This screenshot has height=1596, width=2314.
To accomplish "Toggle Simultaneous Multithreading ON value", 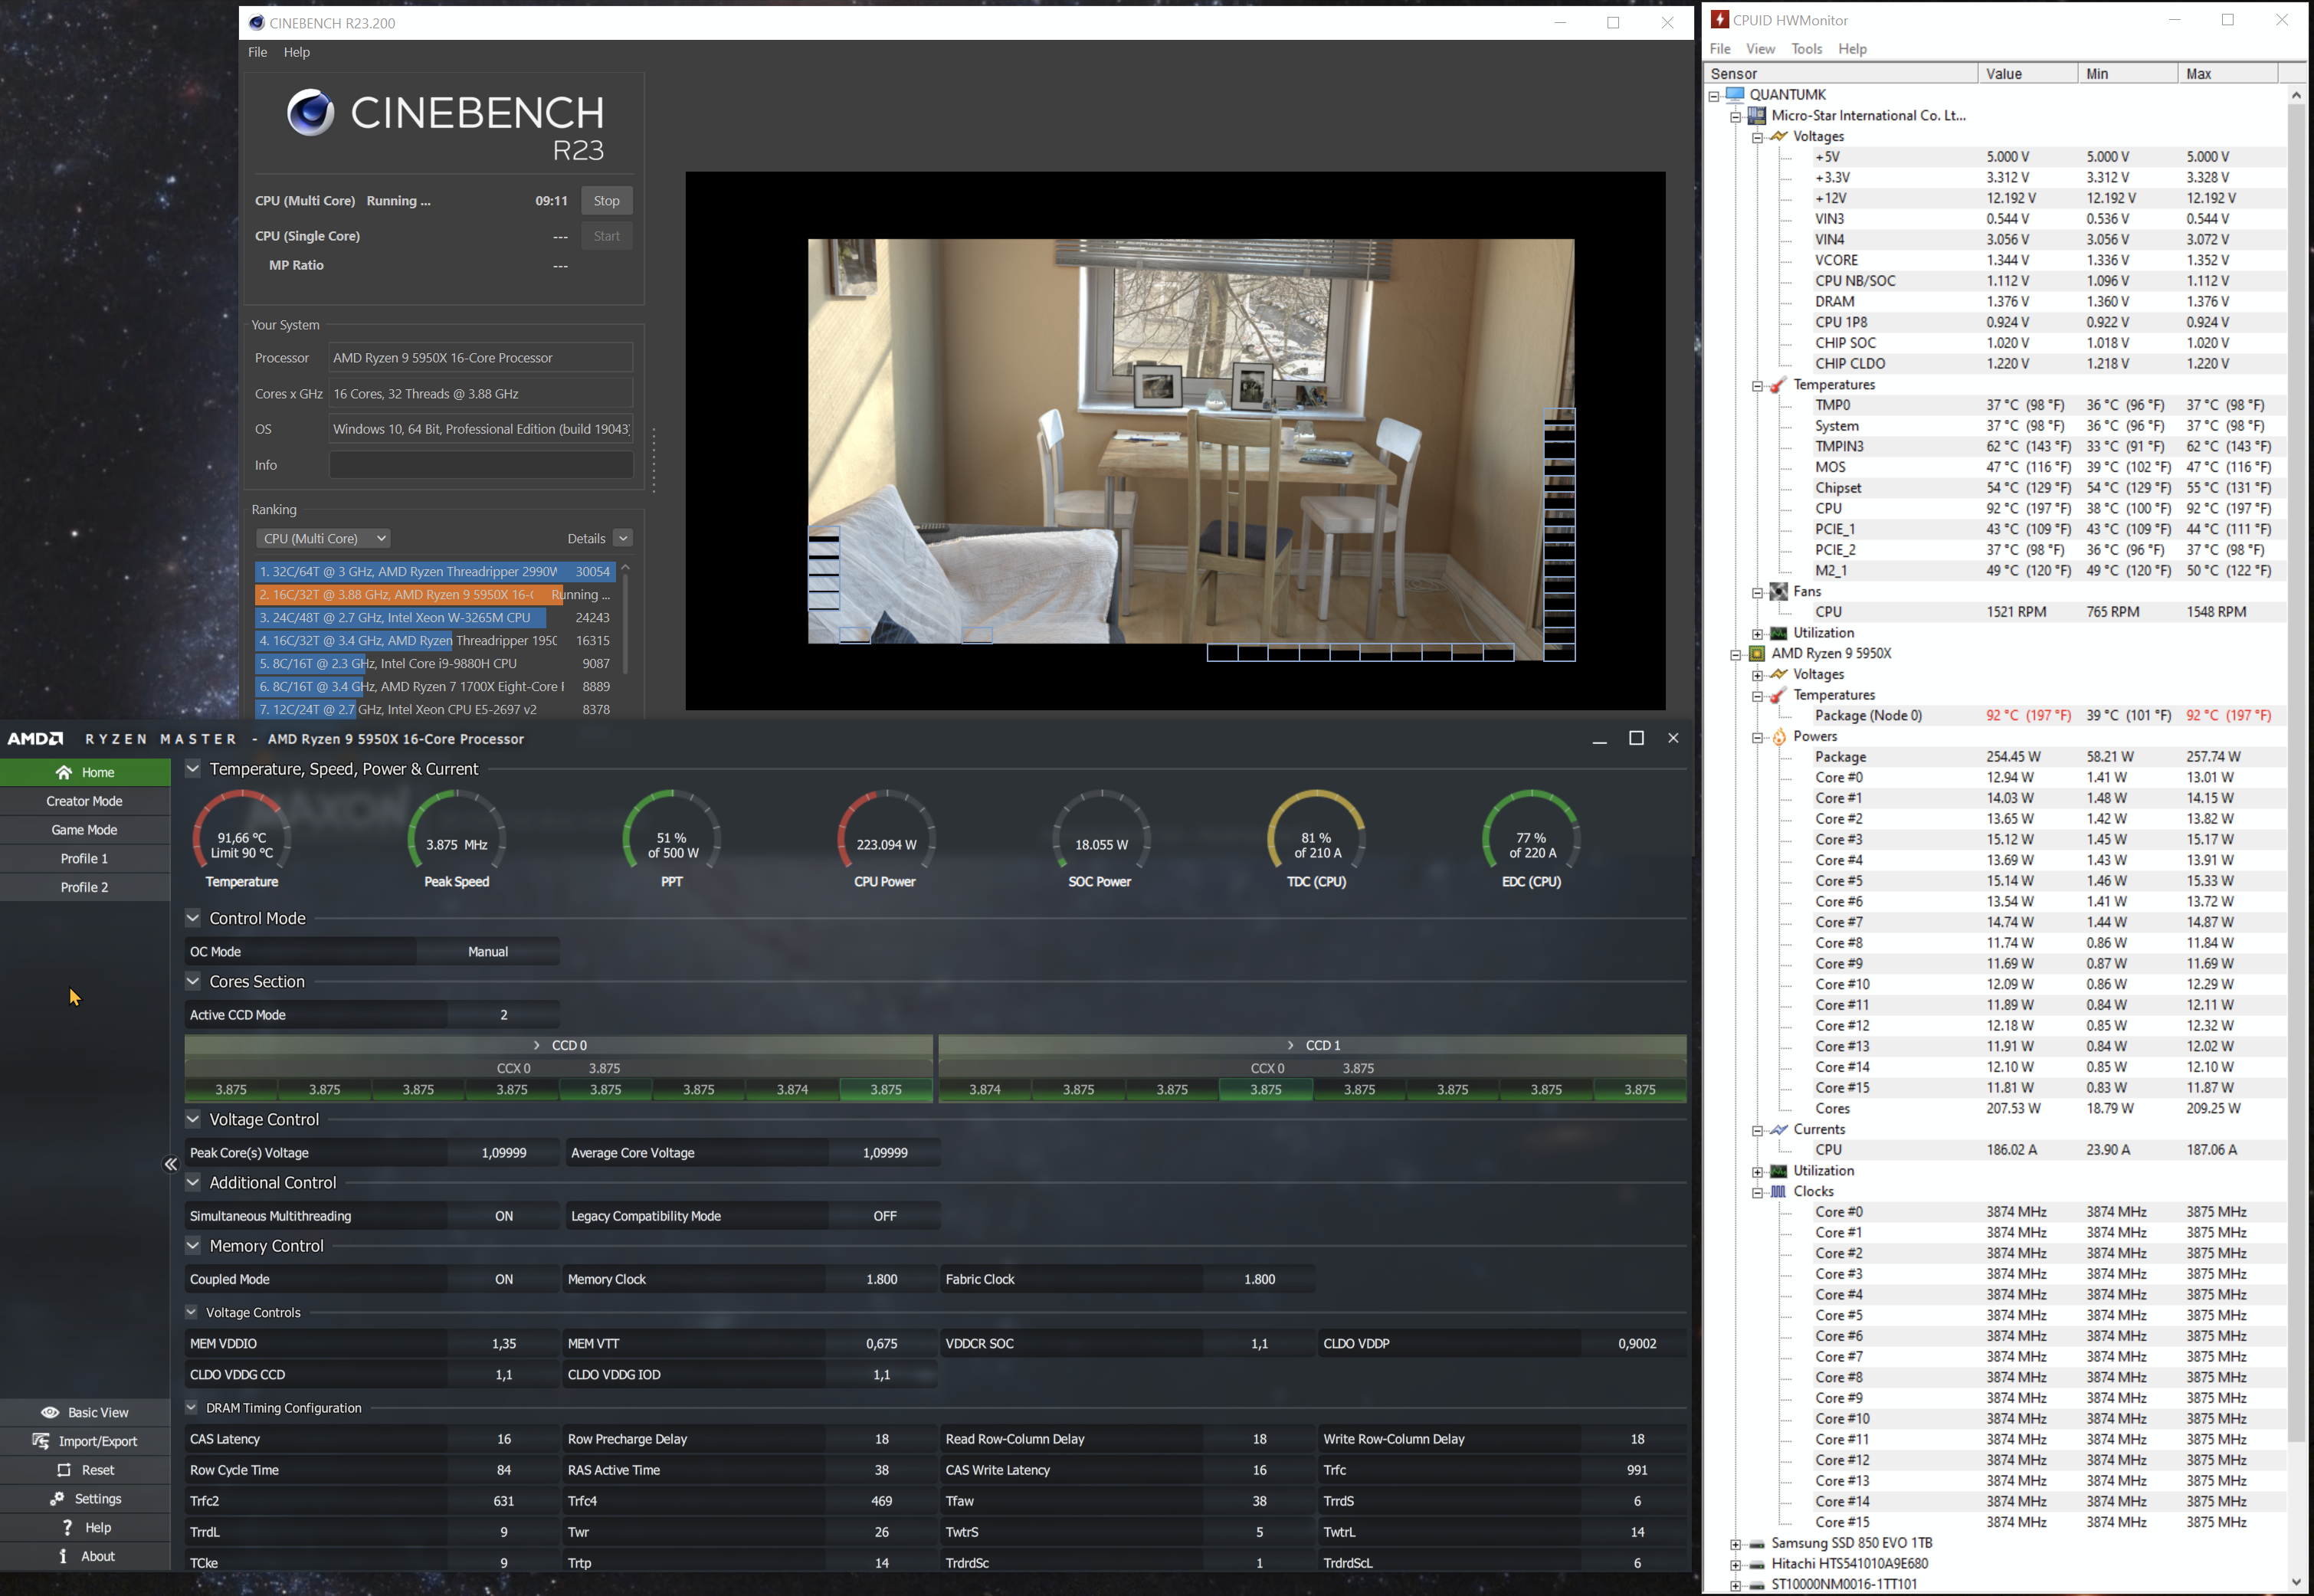I will (503, 1216).
